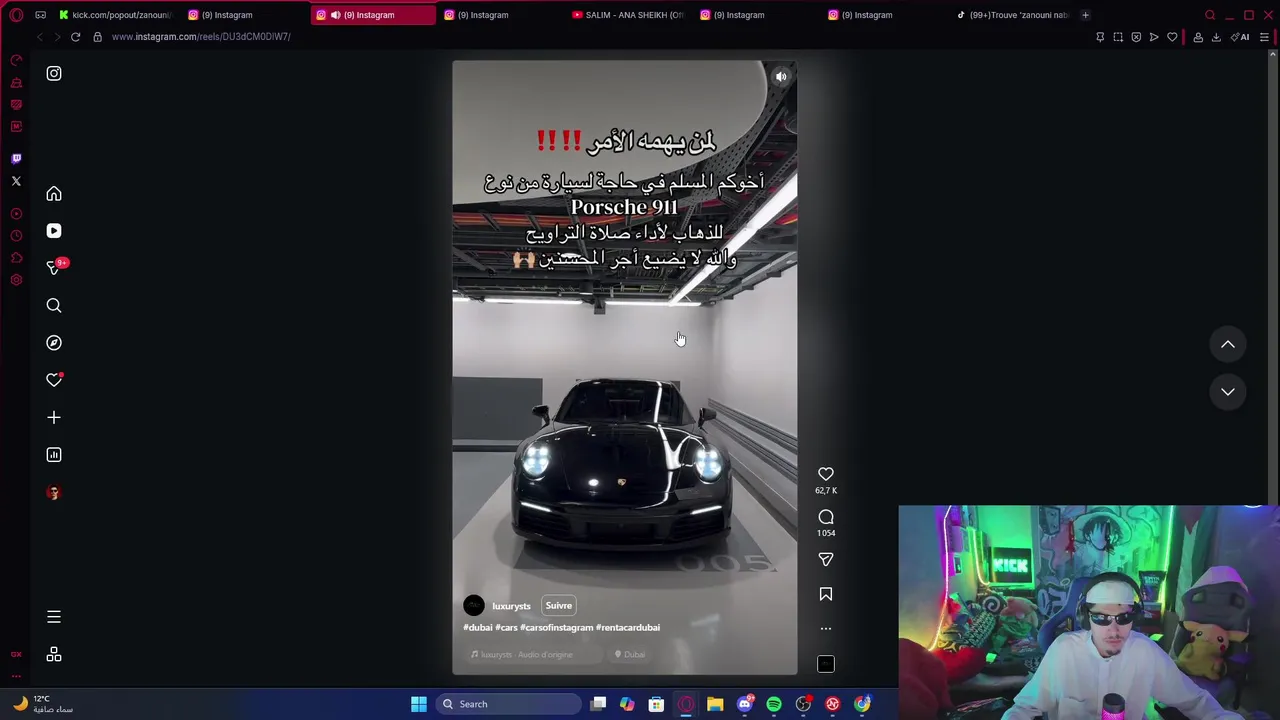Go to Instagram Home feed icon

[x=54, y=194]
